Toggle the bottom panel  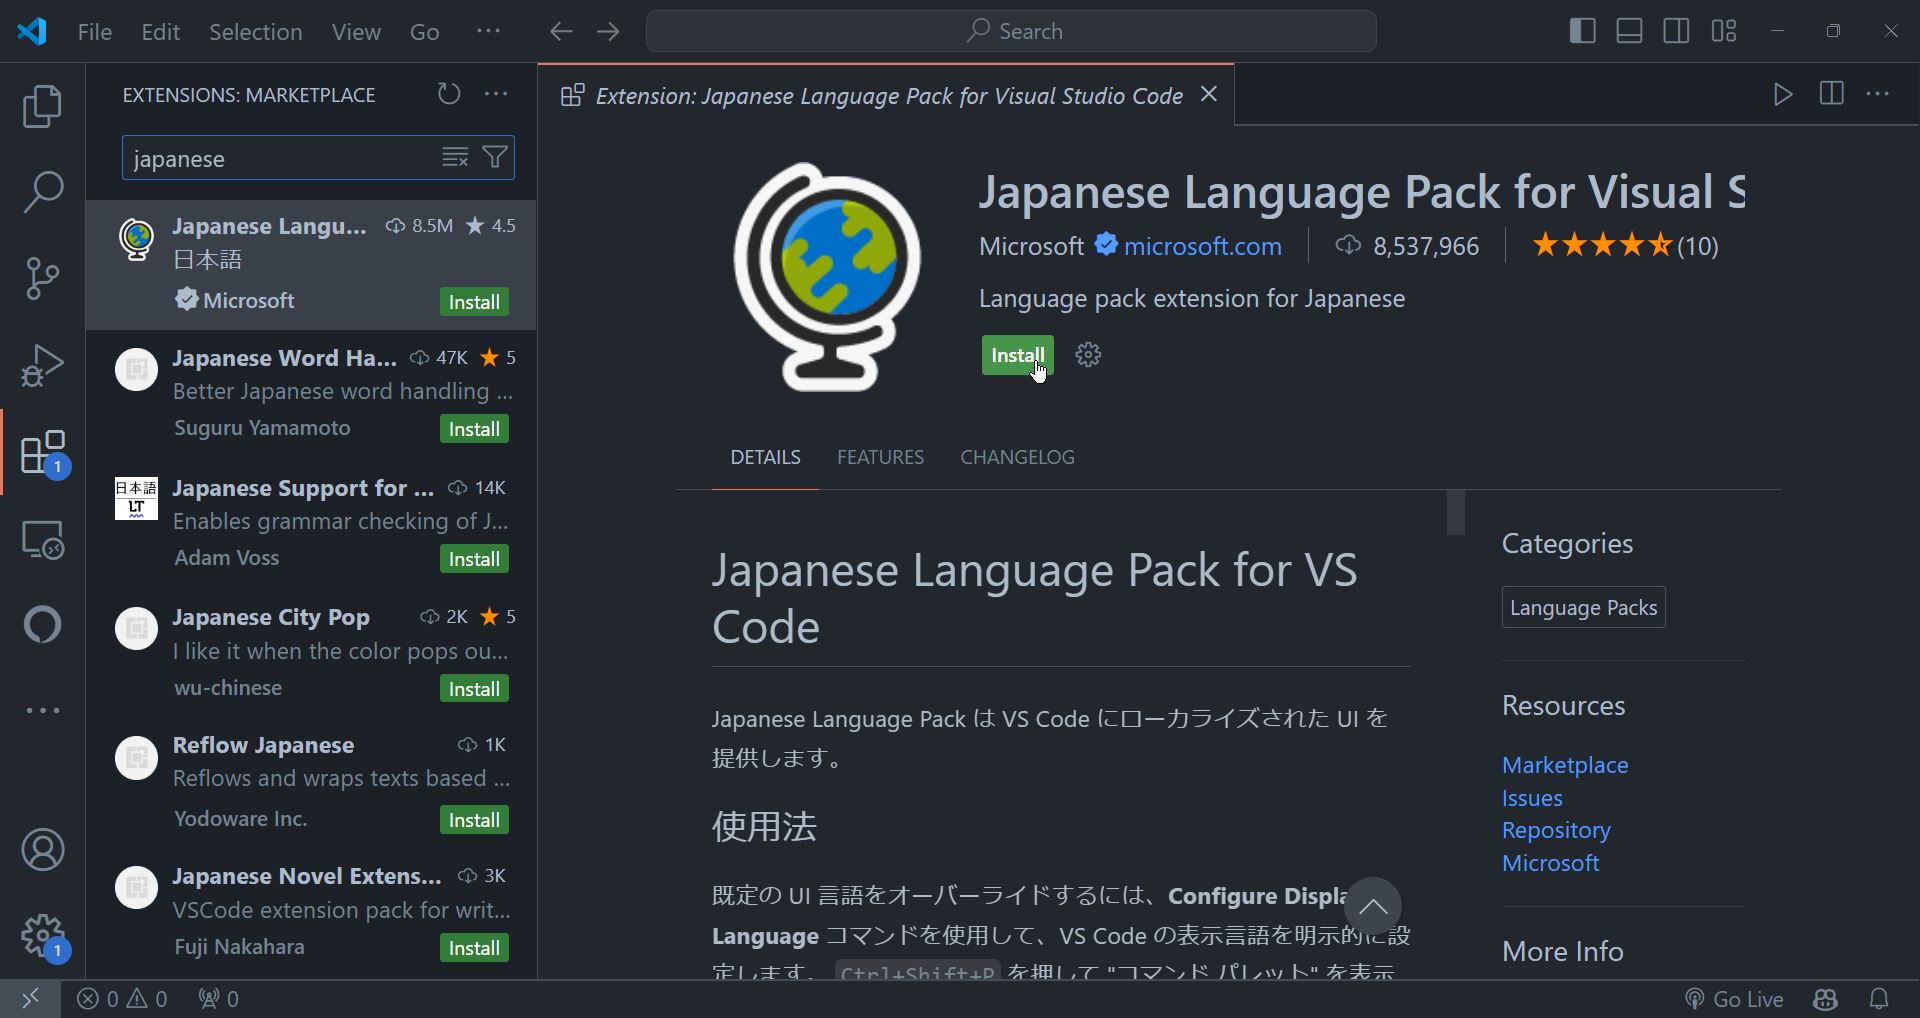(1629, 31)
